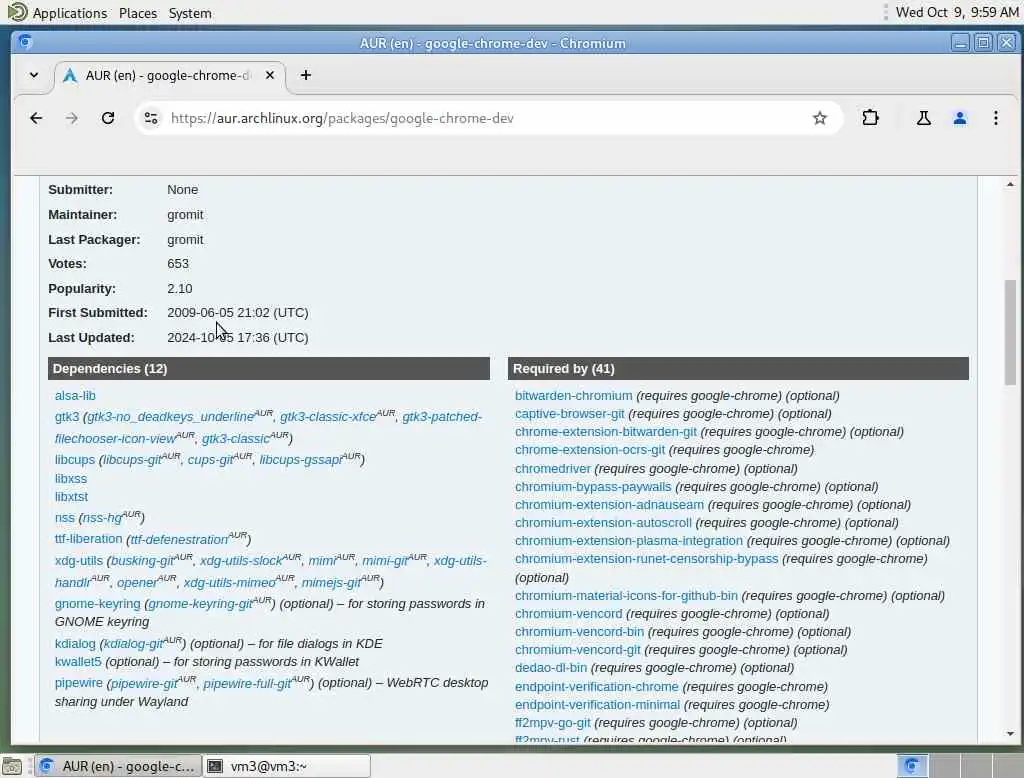Open the libxss dependency link
Screen dimensions: 1024x778
tap(71, 479)
